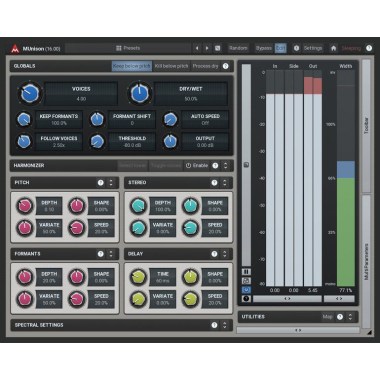Go to the next preset arrow
Image resolution: width=380 pixels, height=380 pixels.
click(x=207, y=48)
